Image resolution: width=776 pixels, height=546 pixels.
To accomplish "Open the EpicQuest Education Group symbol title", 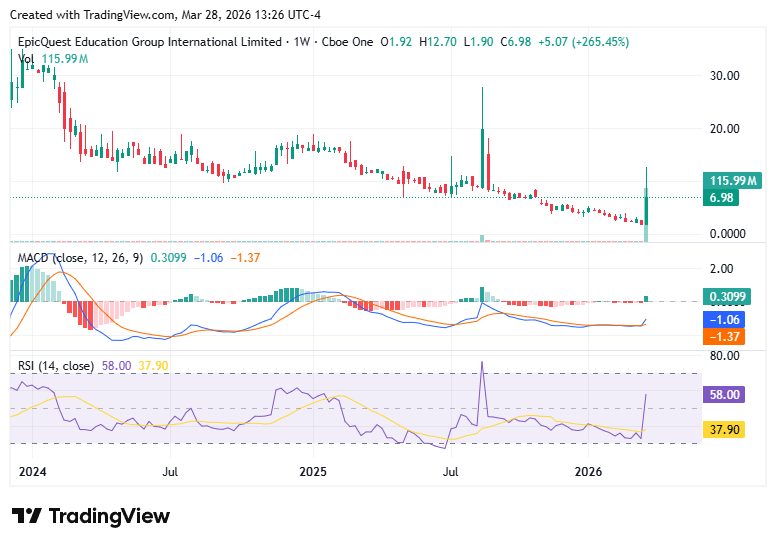I will point(150,42).
